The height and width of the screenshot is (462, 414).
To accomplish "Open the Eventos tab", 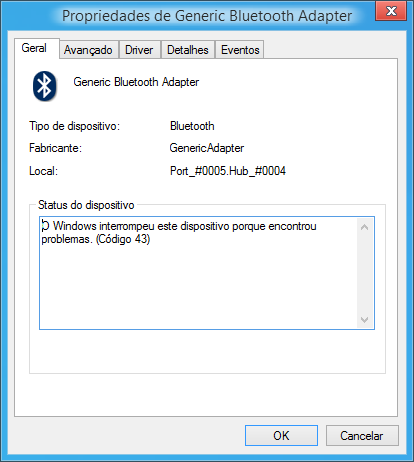I will [240, 50].
